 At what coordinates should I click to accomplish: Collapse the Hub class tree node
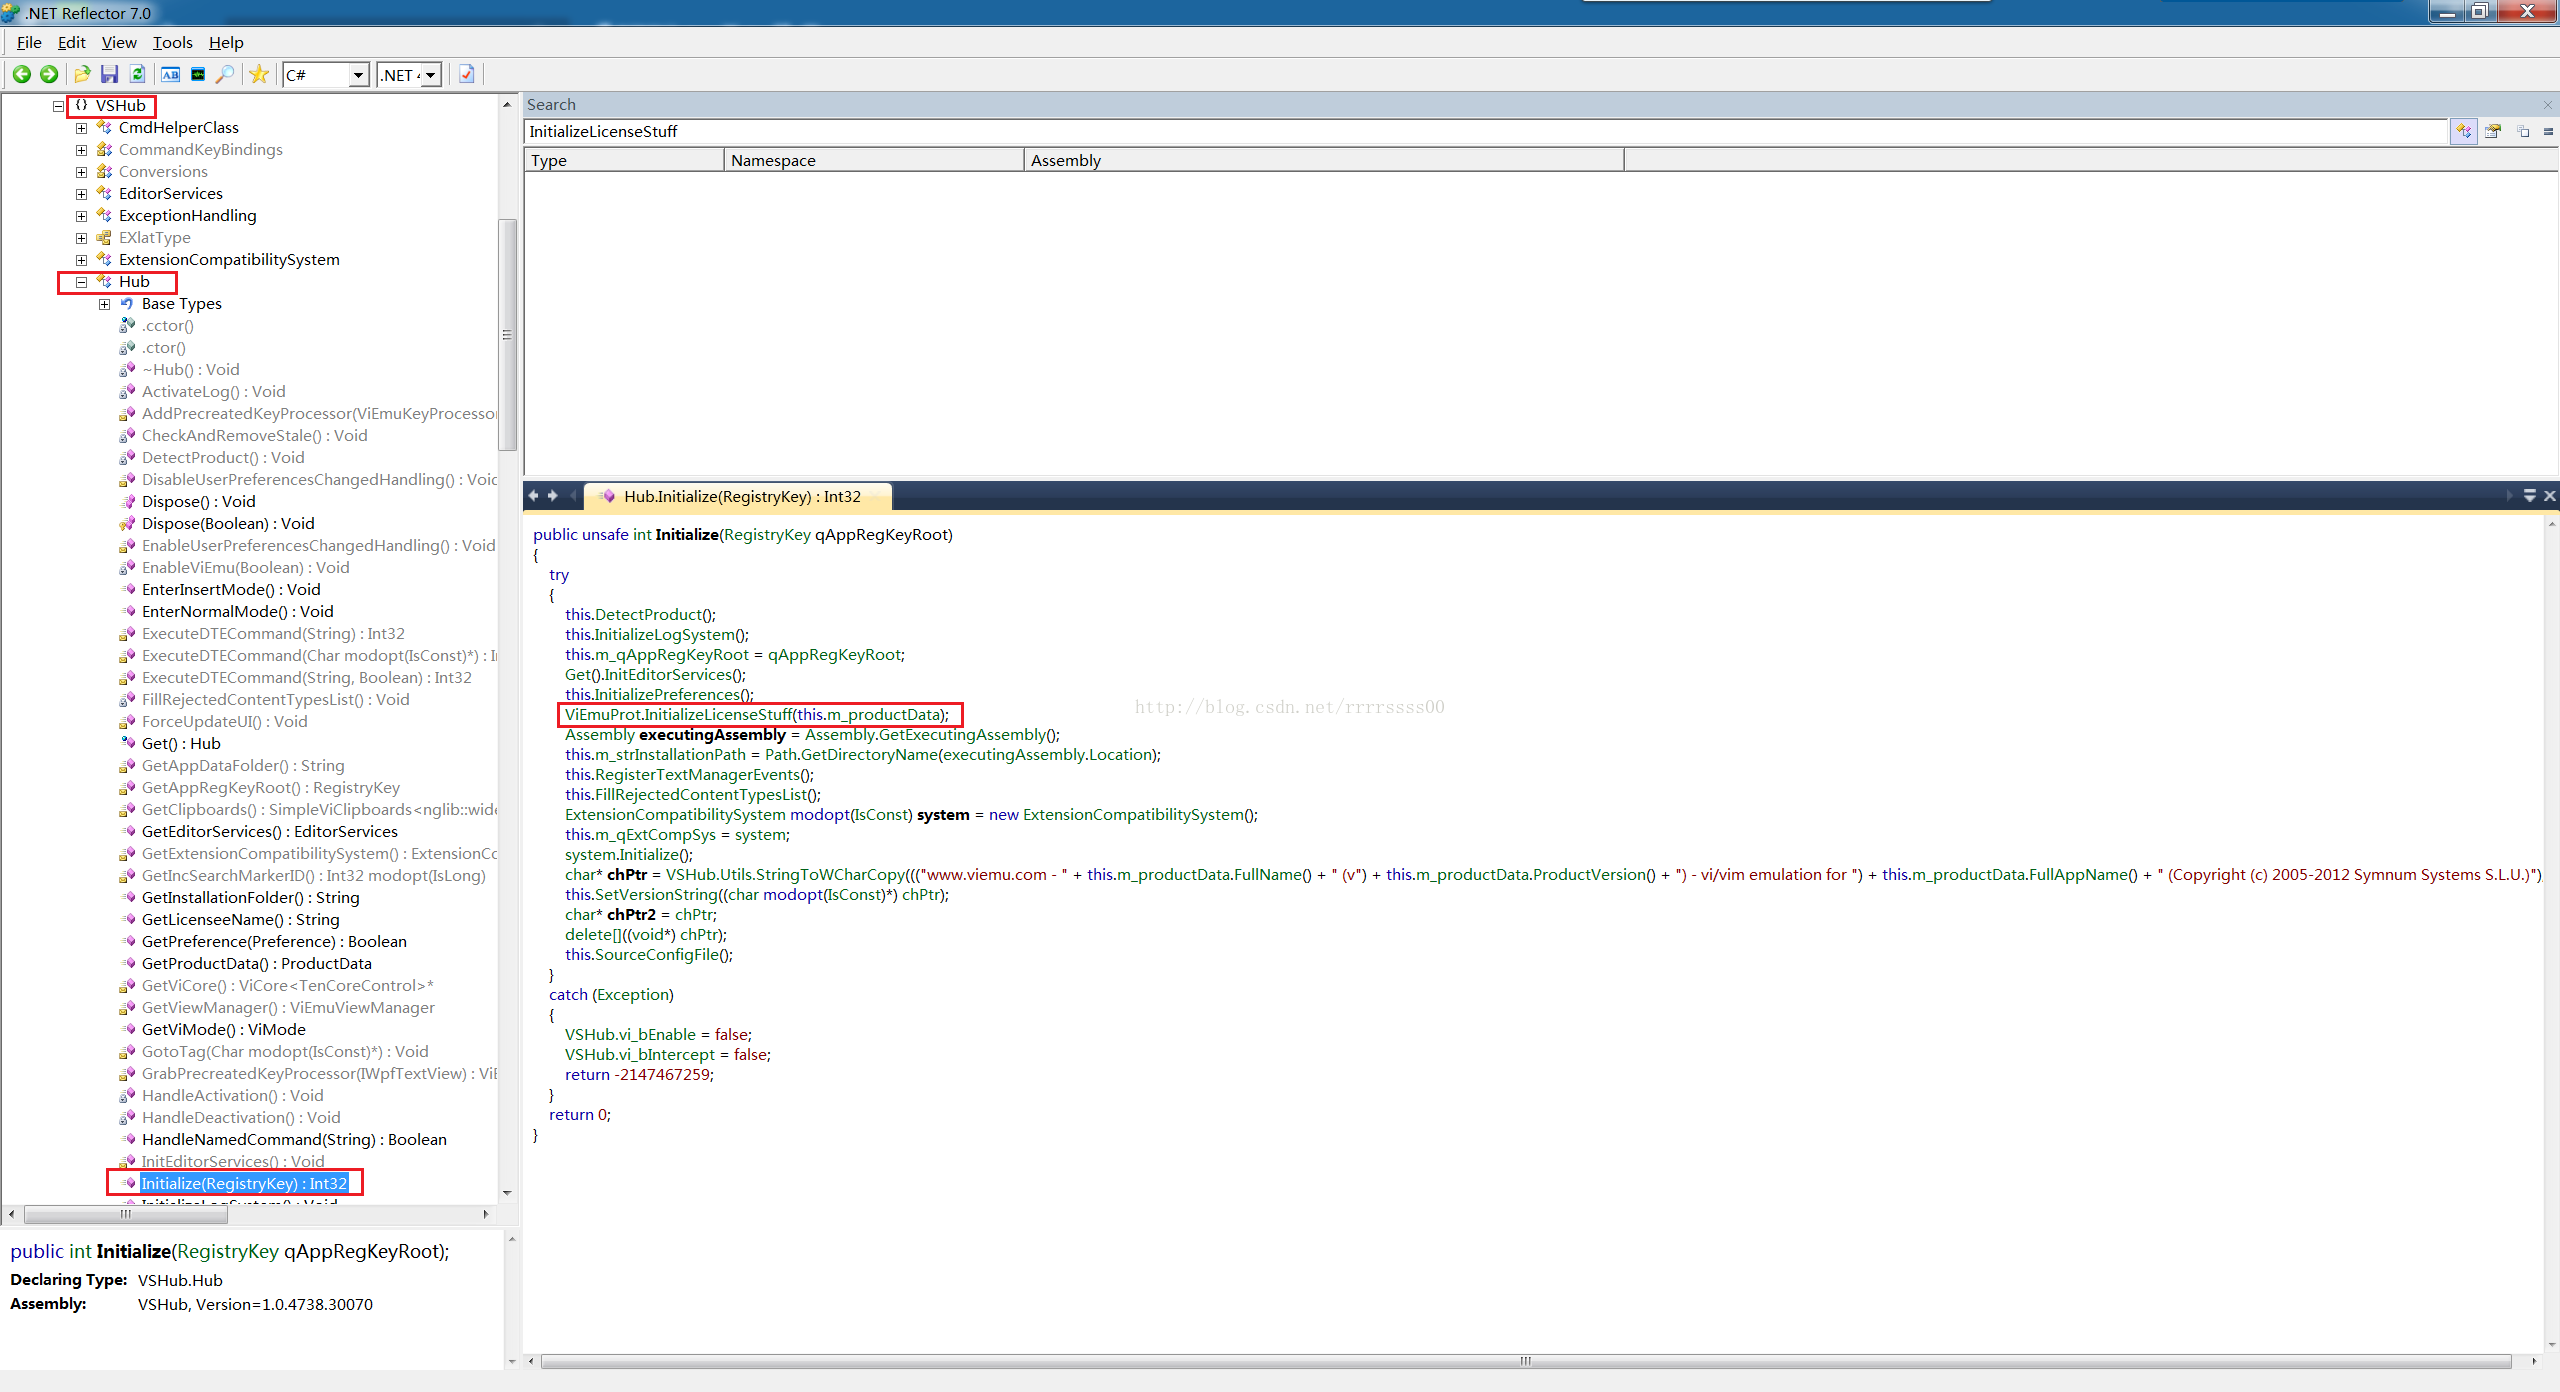81,282
